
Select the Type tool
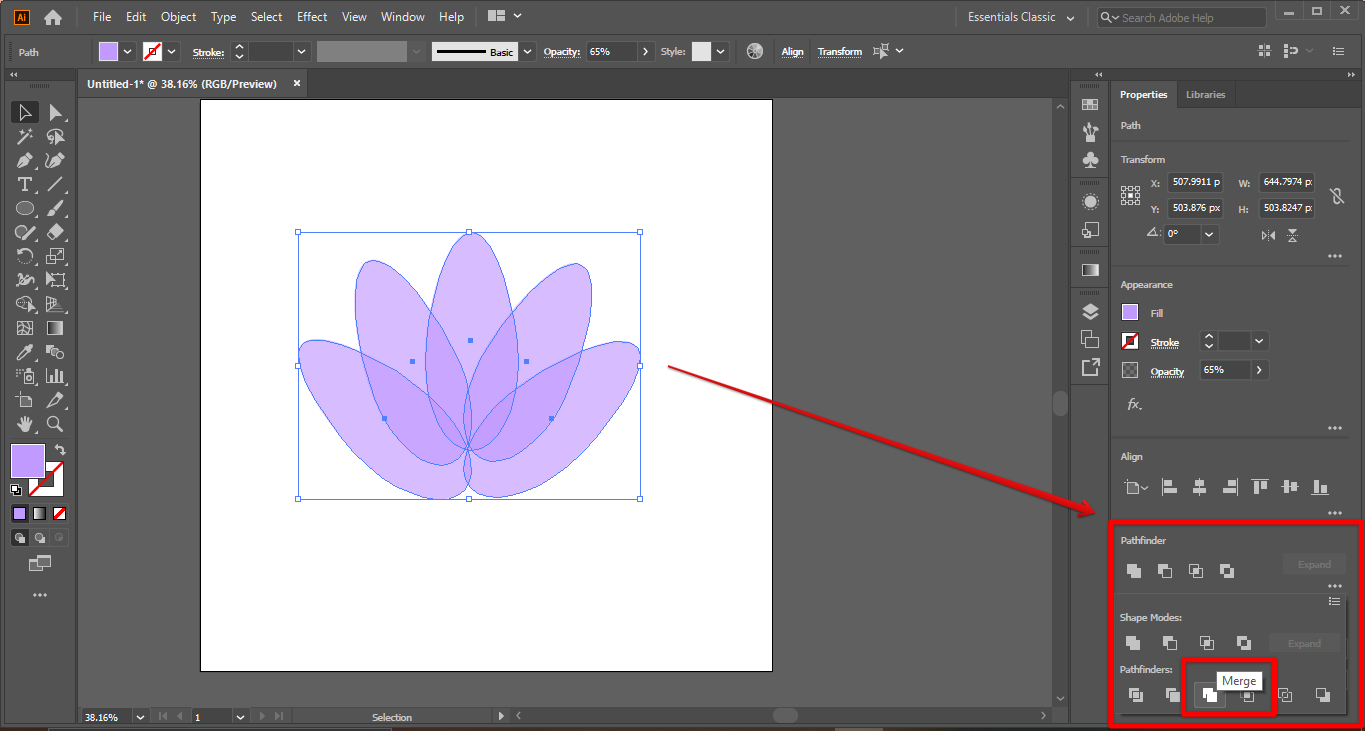[25, 184]
